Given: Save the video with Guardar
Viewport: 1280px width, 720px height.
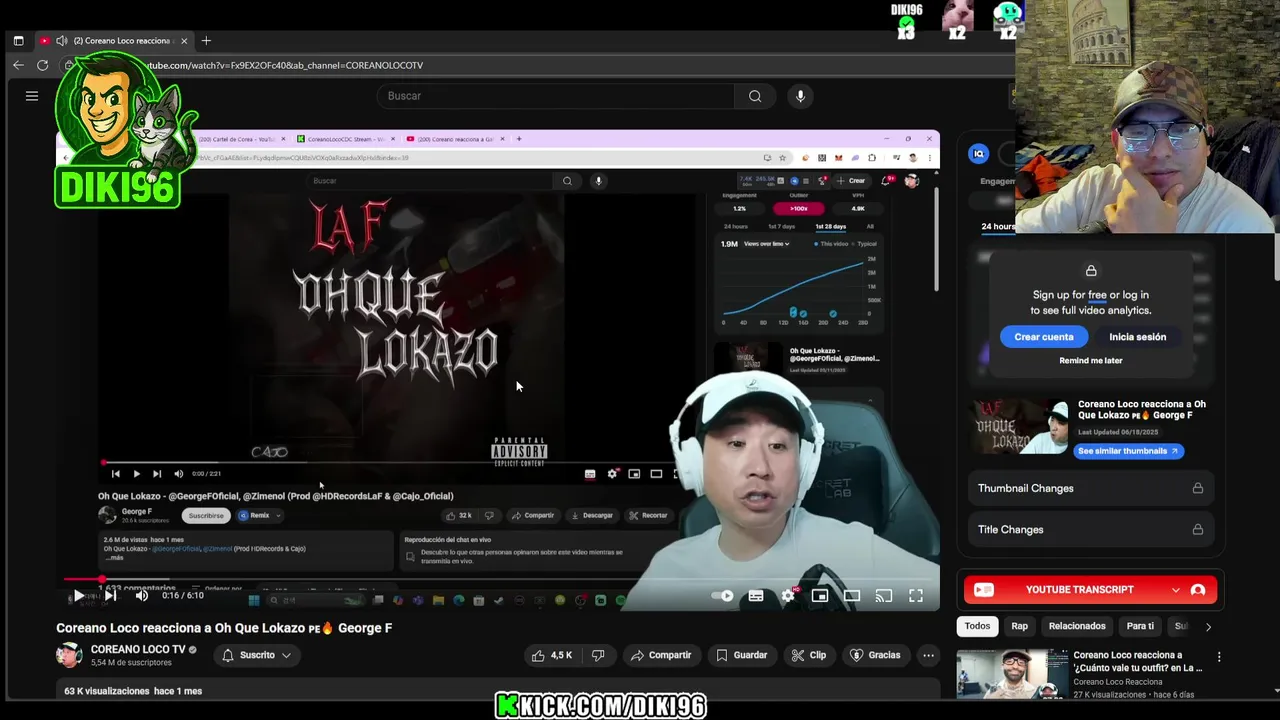Looking at the screenshot, I should [741, 655].
